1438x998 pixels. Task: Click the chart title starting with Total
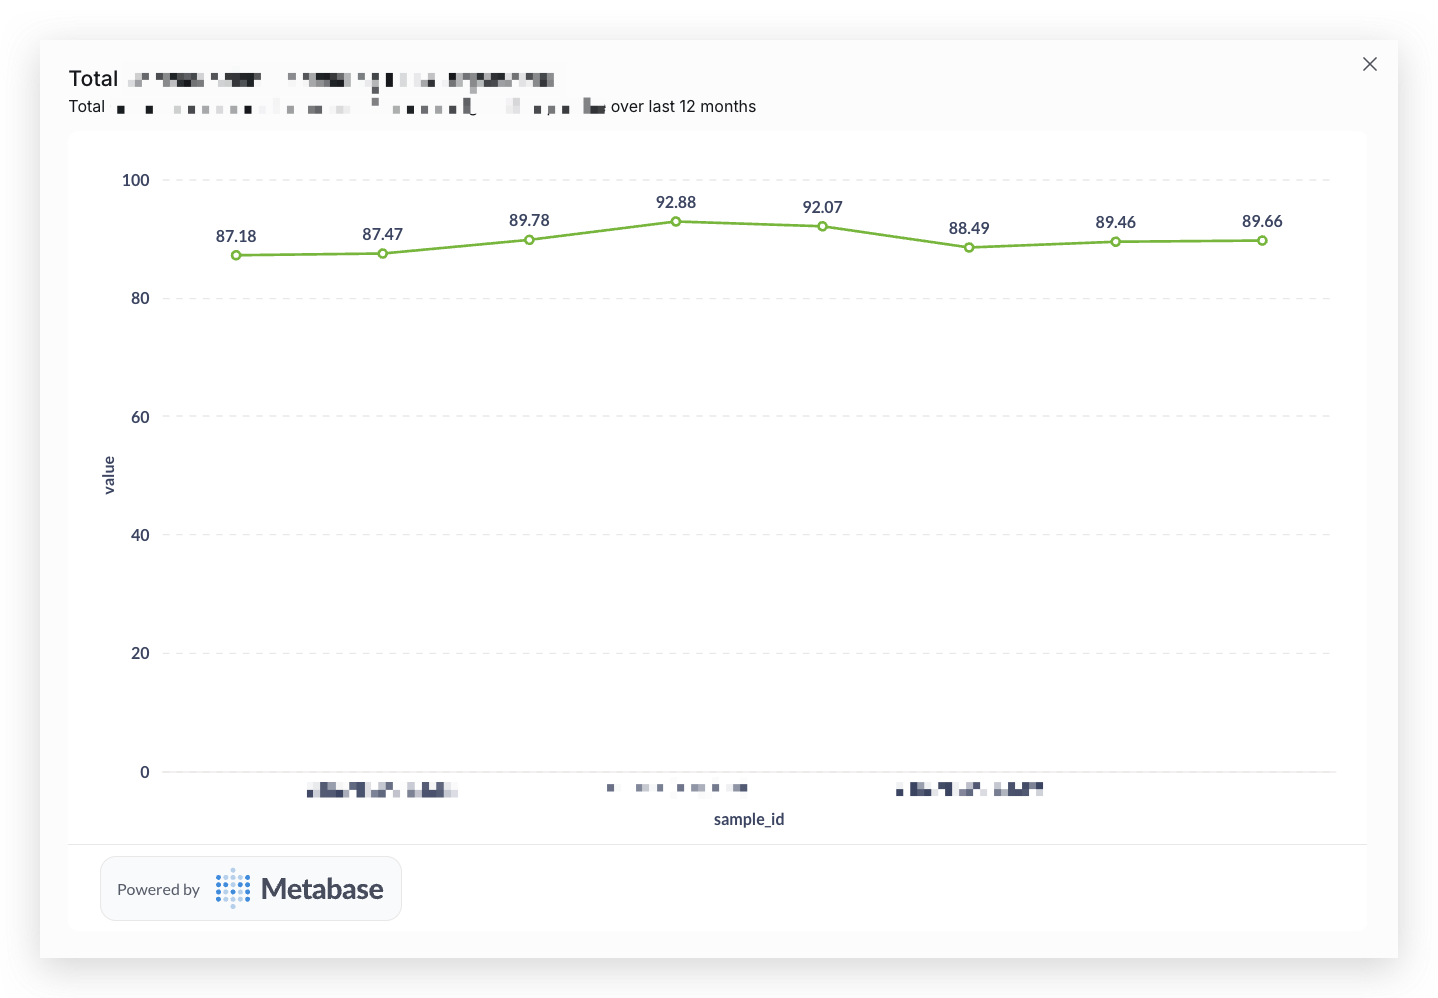[311, 79]
